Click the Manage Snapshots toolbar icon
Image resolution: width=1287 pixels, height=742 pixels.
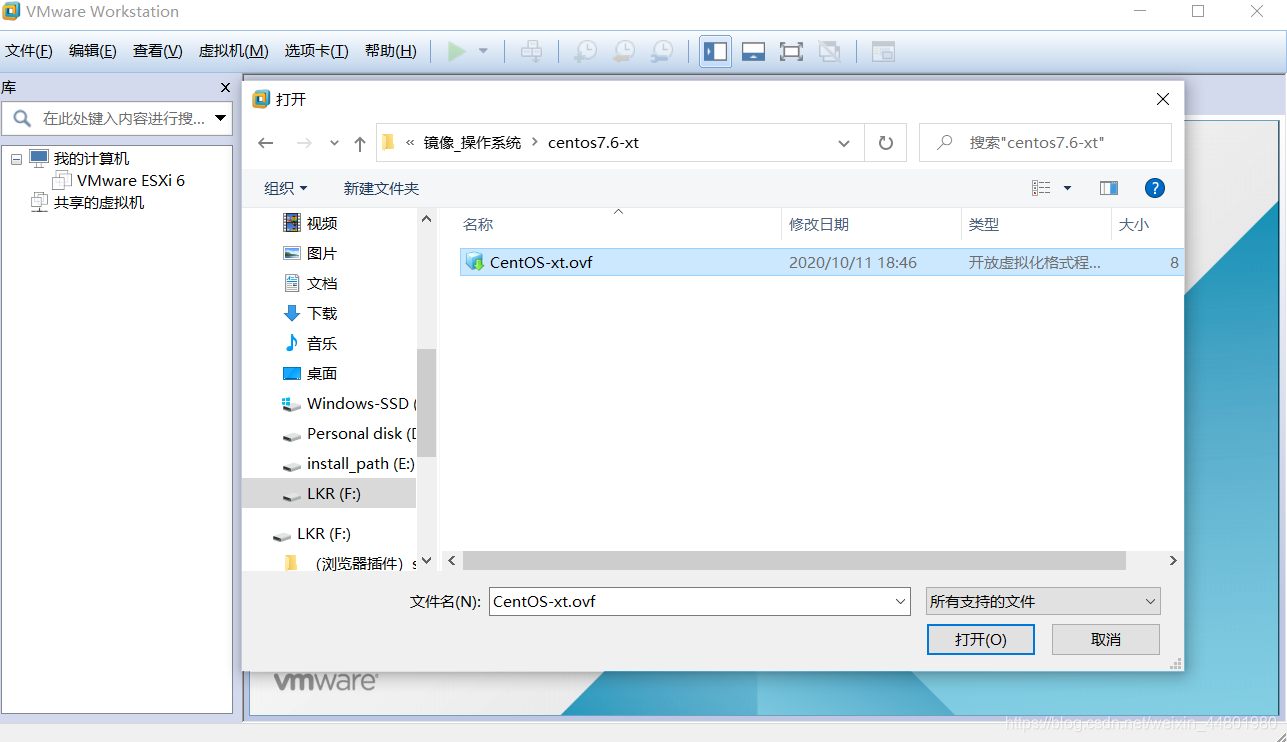[x=661, y=51]
